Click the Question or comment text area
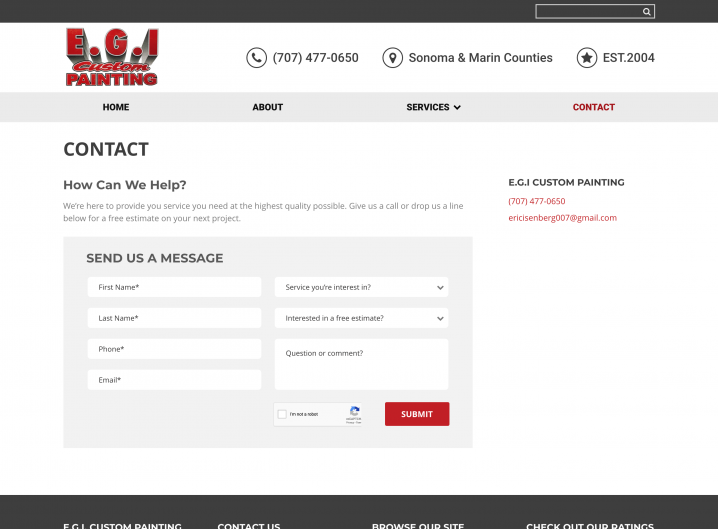 pyautogui.click(x=361, y=364)
